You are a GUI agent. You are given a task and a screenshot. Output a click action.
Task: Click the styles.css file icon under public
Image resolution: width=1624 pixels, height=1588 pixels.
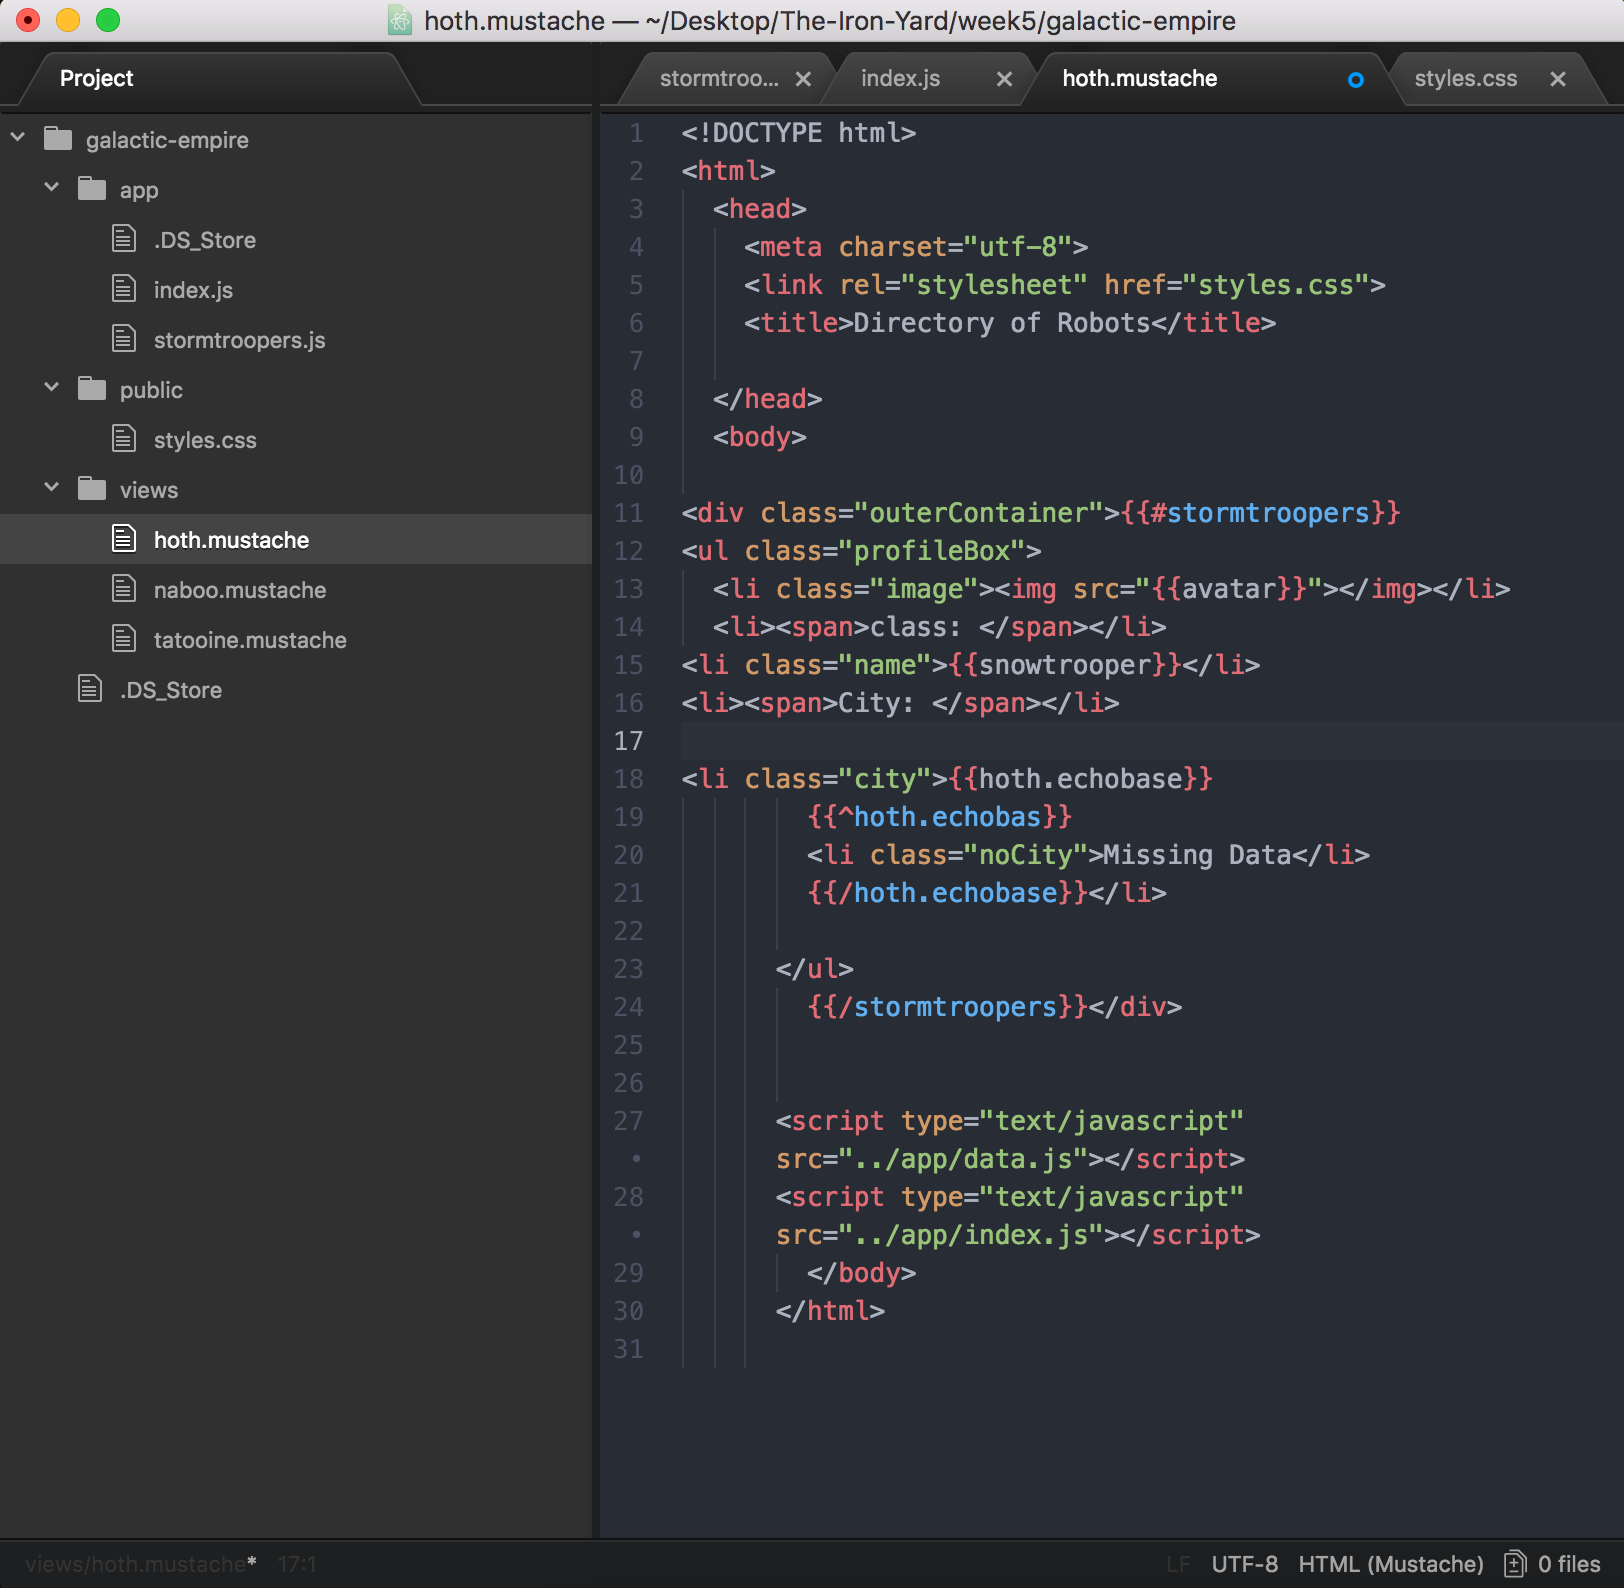[x=124, y=438]
